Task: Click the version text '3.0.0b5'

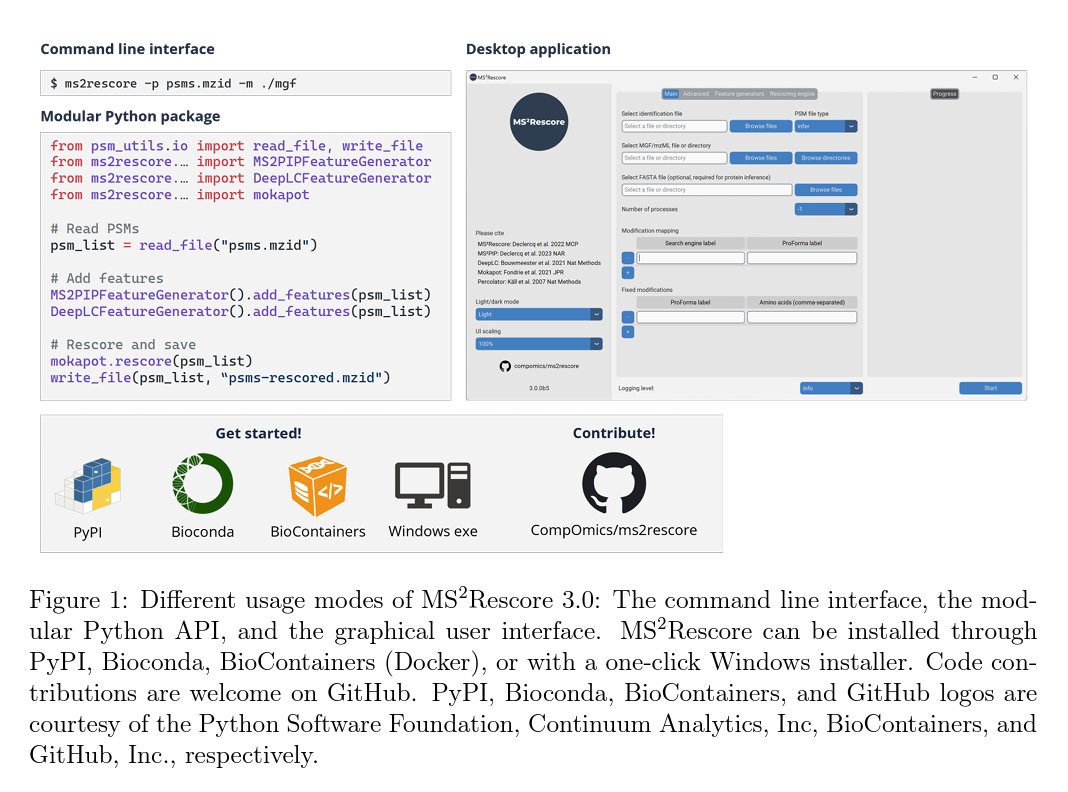Action: (539, 388)
